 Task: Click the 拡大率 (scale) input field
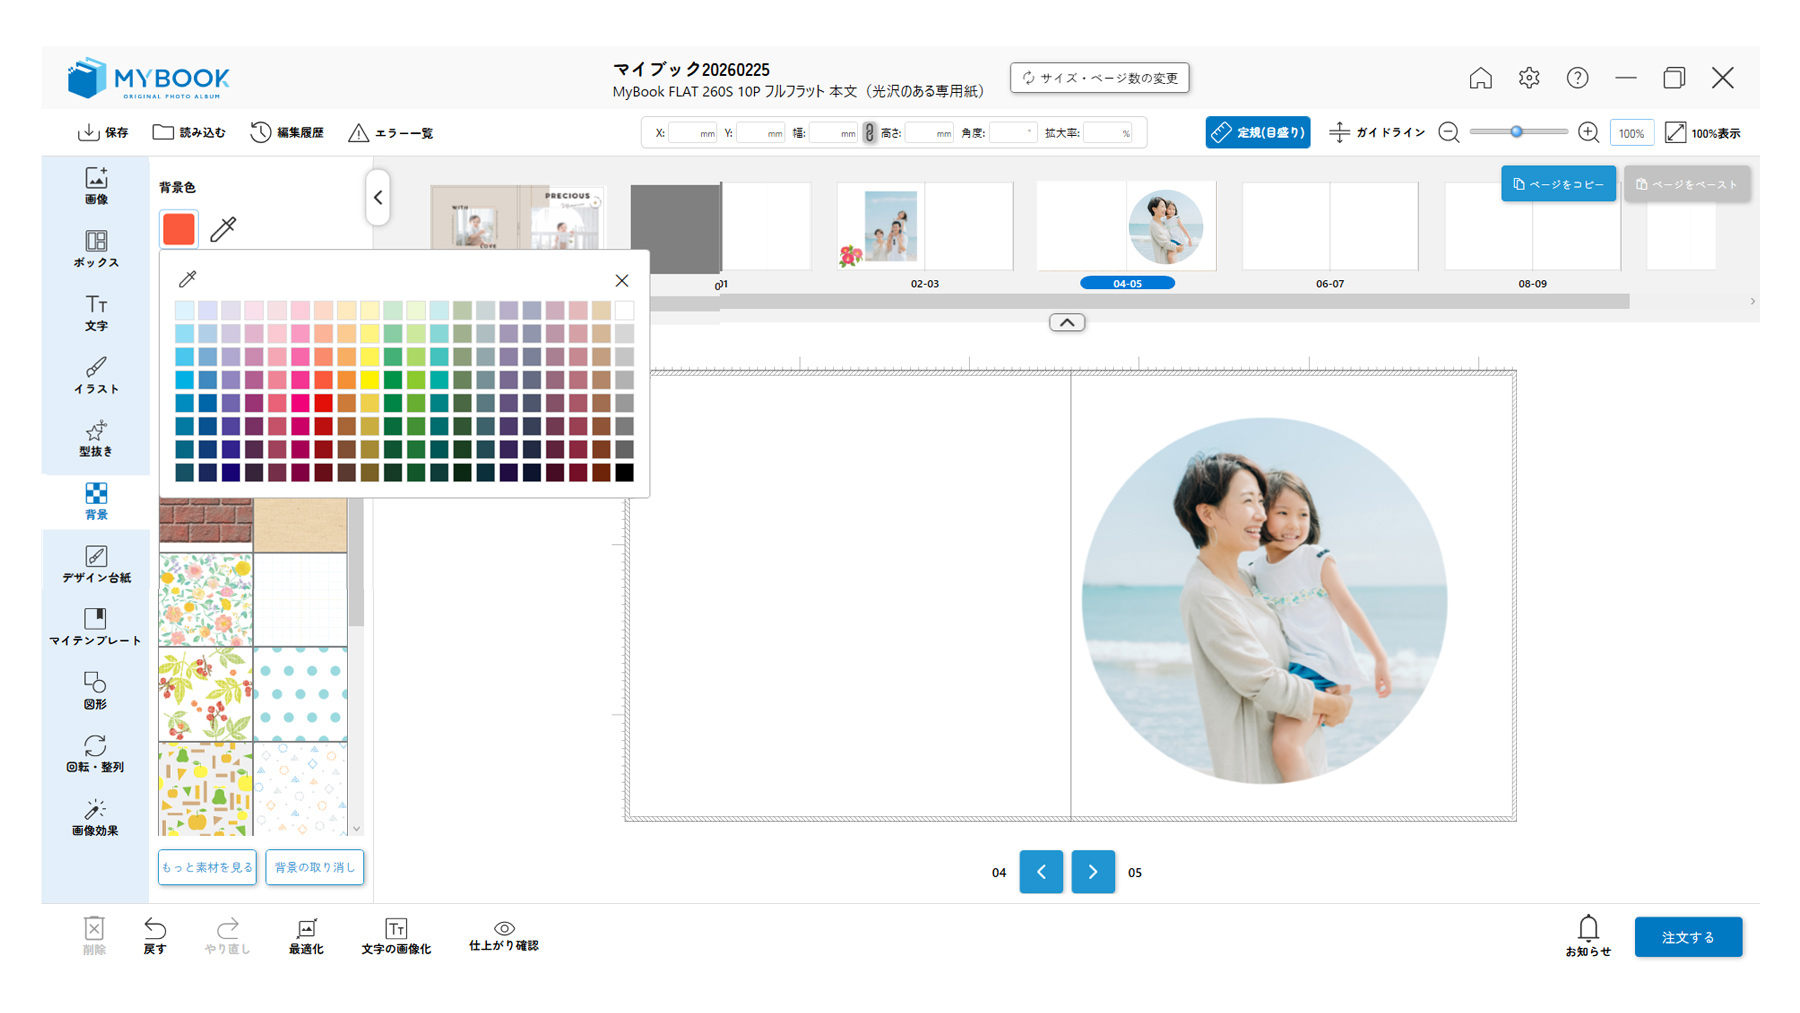(x=1108, y=132)
